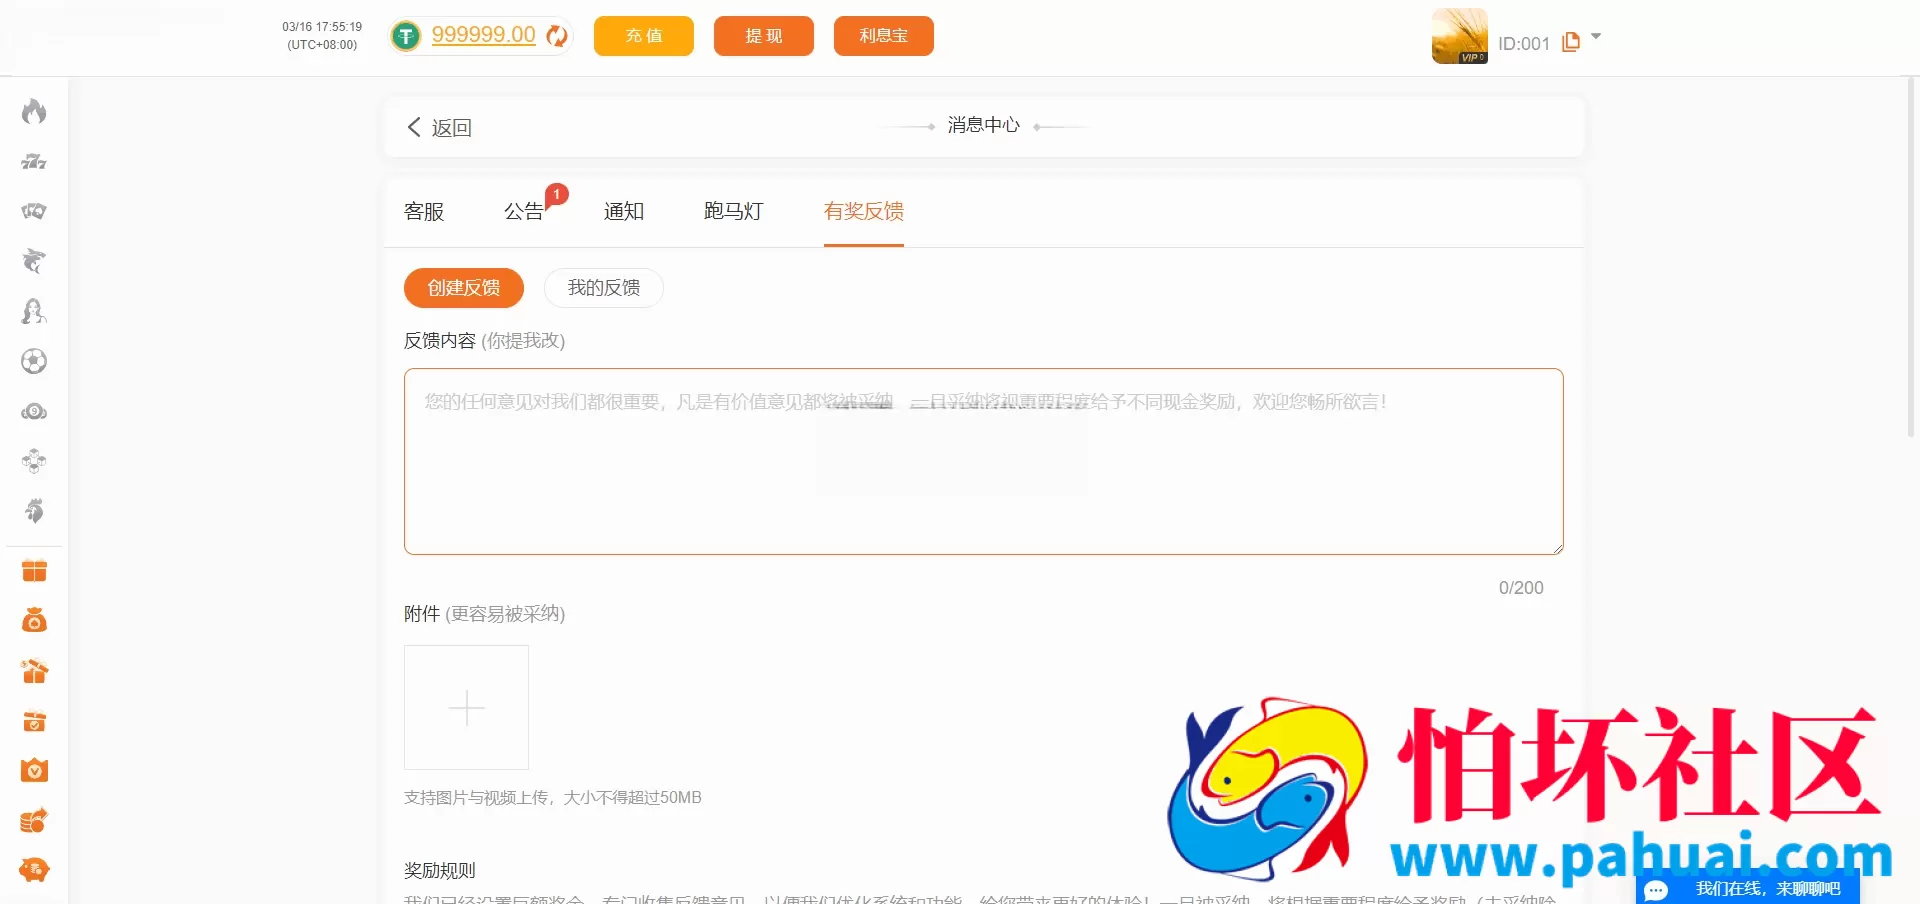Viewport: 1920px width, 904px height.
Task: Click the 0/200 character counter
Action: tap(1521, 588)
